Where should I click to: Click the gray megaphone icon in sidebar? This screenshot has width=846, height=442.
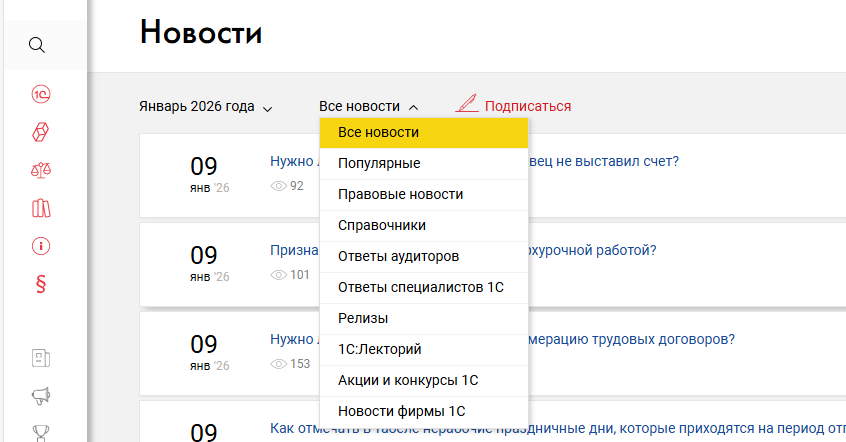[x=42, y=397]
